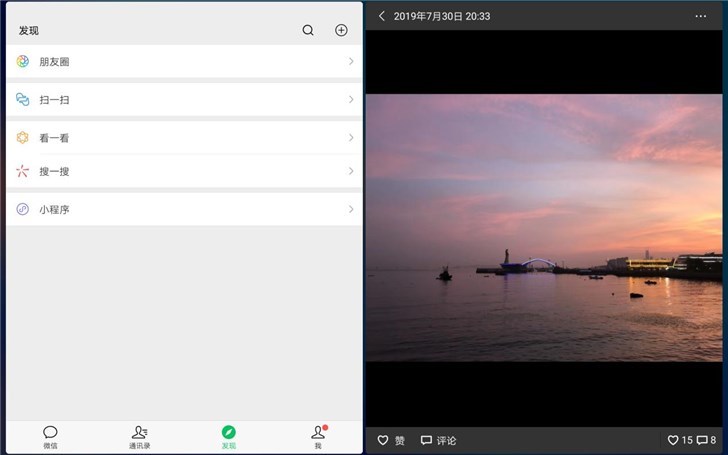
Task: Open the search magnifier in Discover header
Action: 308,30
